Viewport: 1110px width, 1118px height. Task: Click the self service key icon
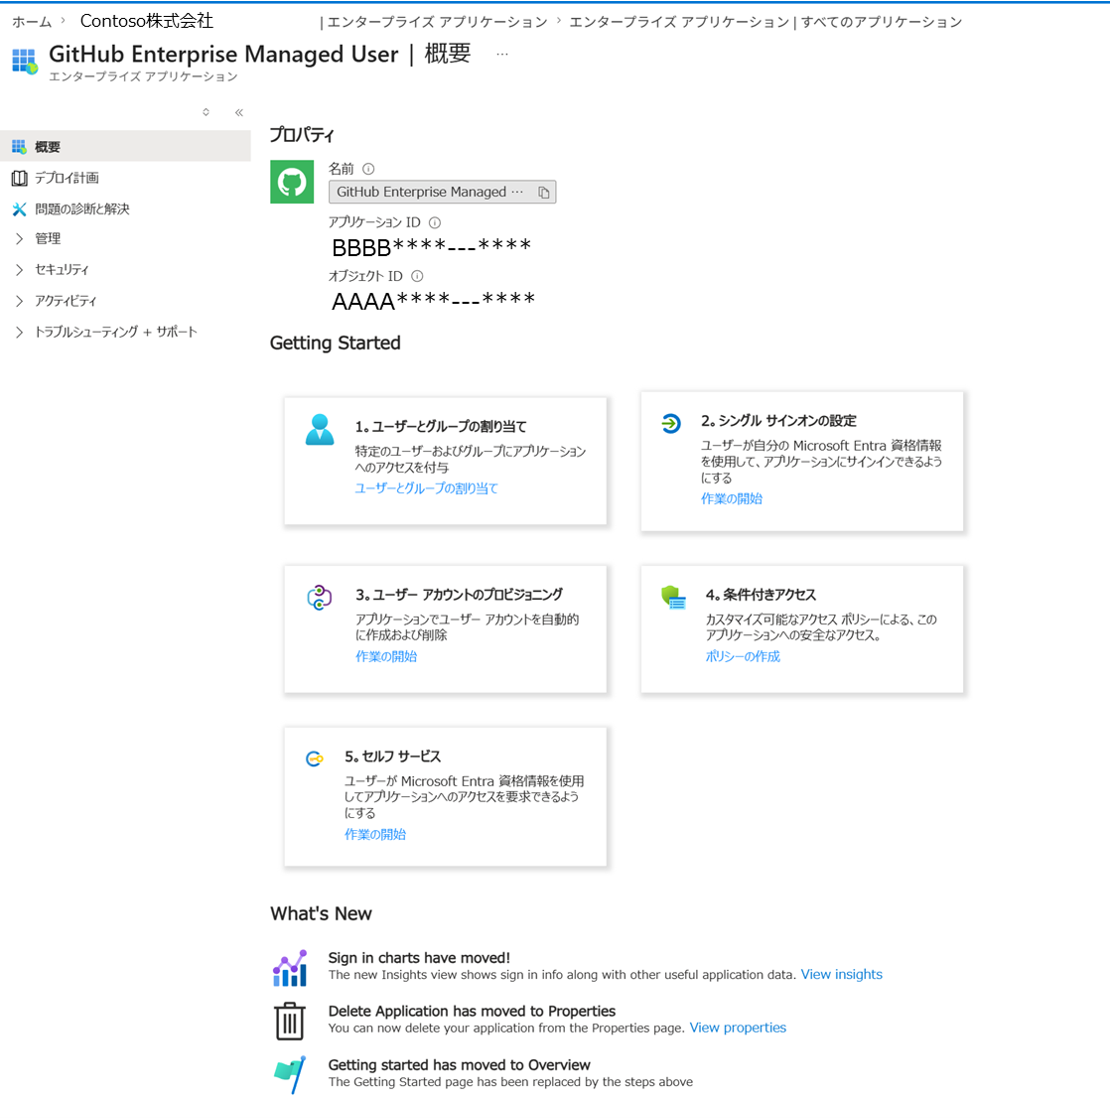(x=314, y=759)
